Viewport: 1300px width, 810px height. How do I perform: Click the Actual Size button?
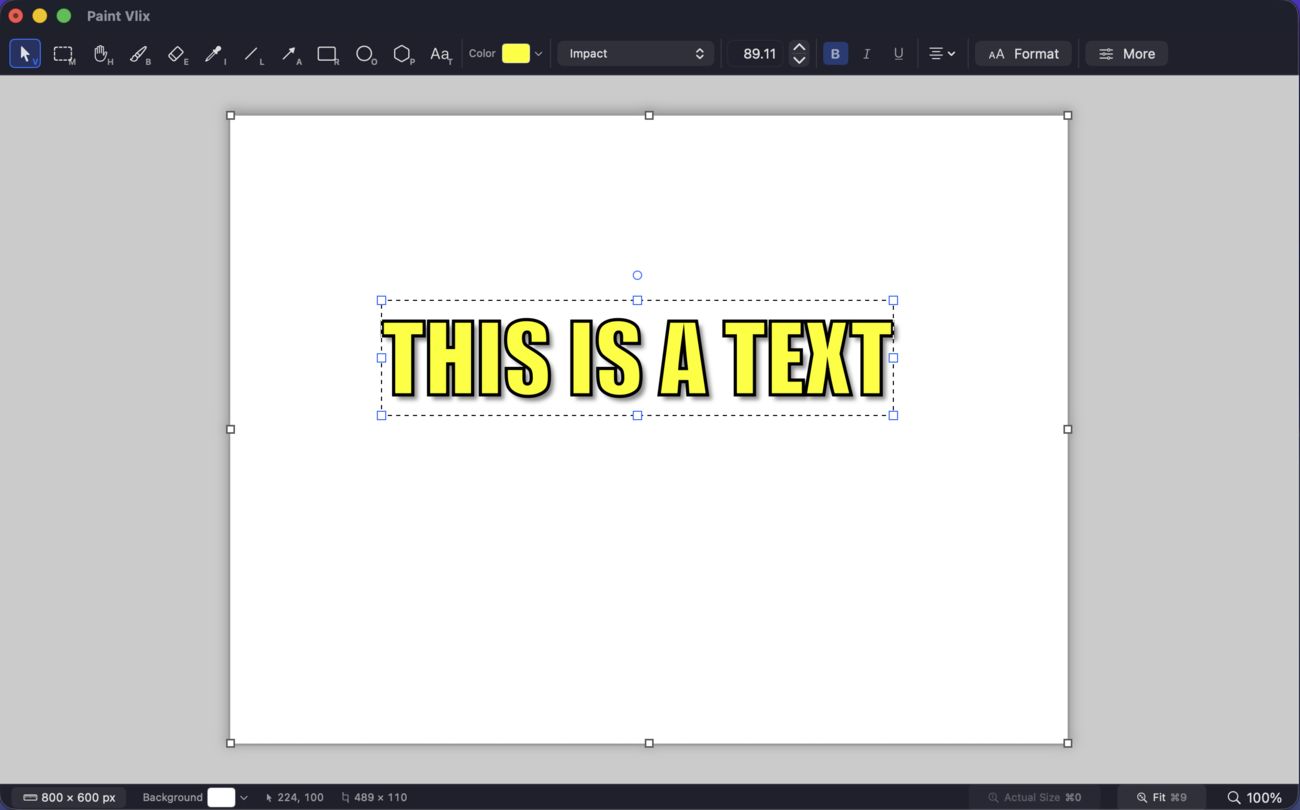coord(1034,797)
